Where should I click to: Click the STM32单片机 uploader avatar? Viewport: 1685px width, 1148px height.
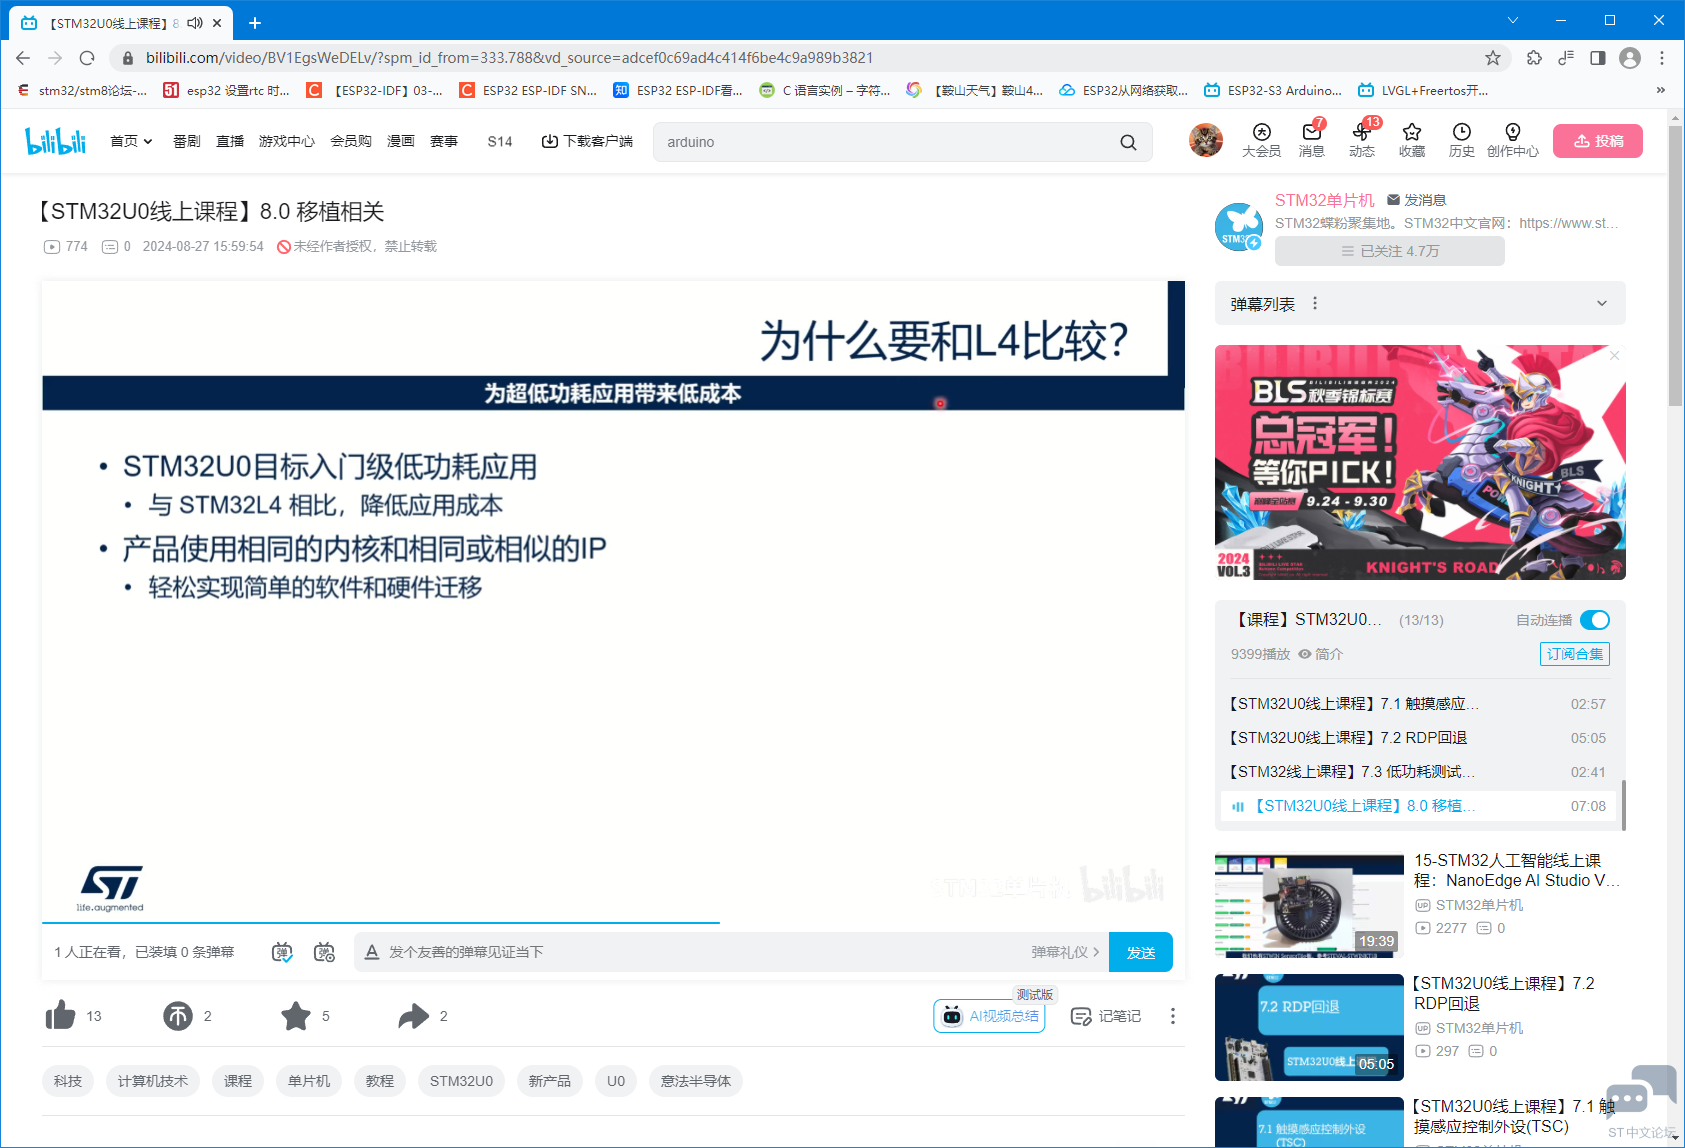1239,226
